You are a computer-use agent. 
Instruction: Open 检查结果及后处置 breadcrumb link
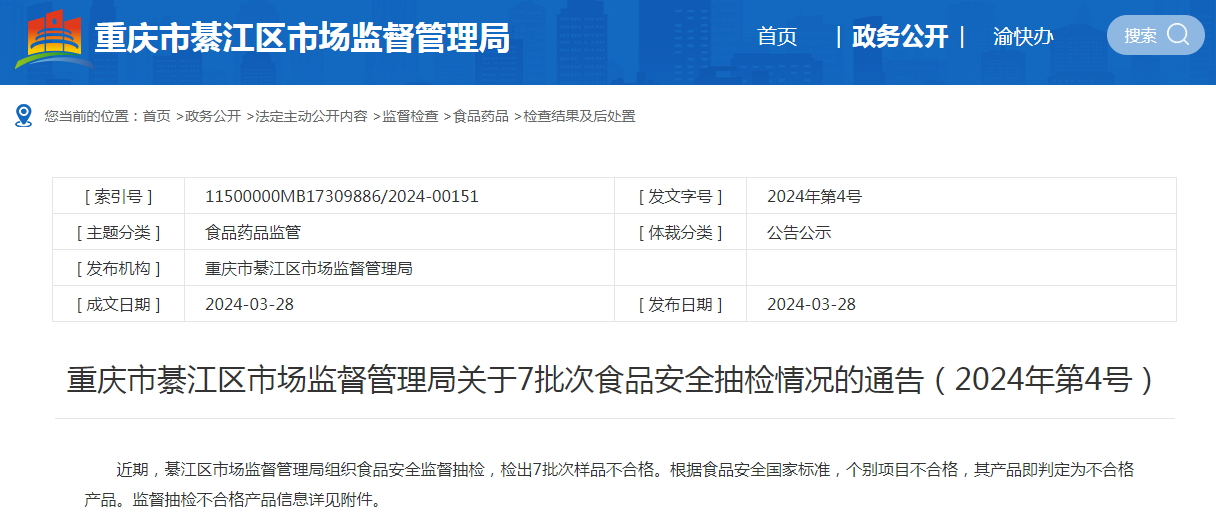pos(579,116)
